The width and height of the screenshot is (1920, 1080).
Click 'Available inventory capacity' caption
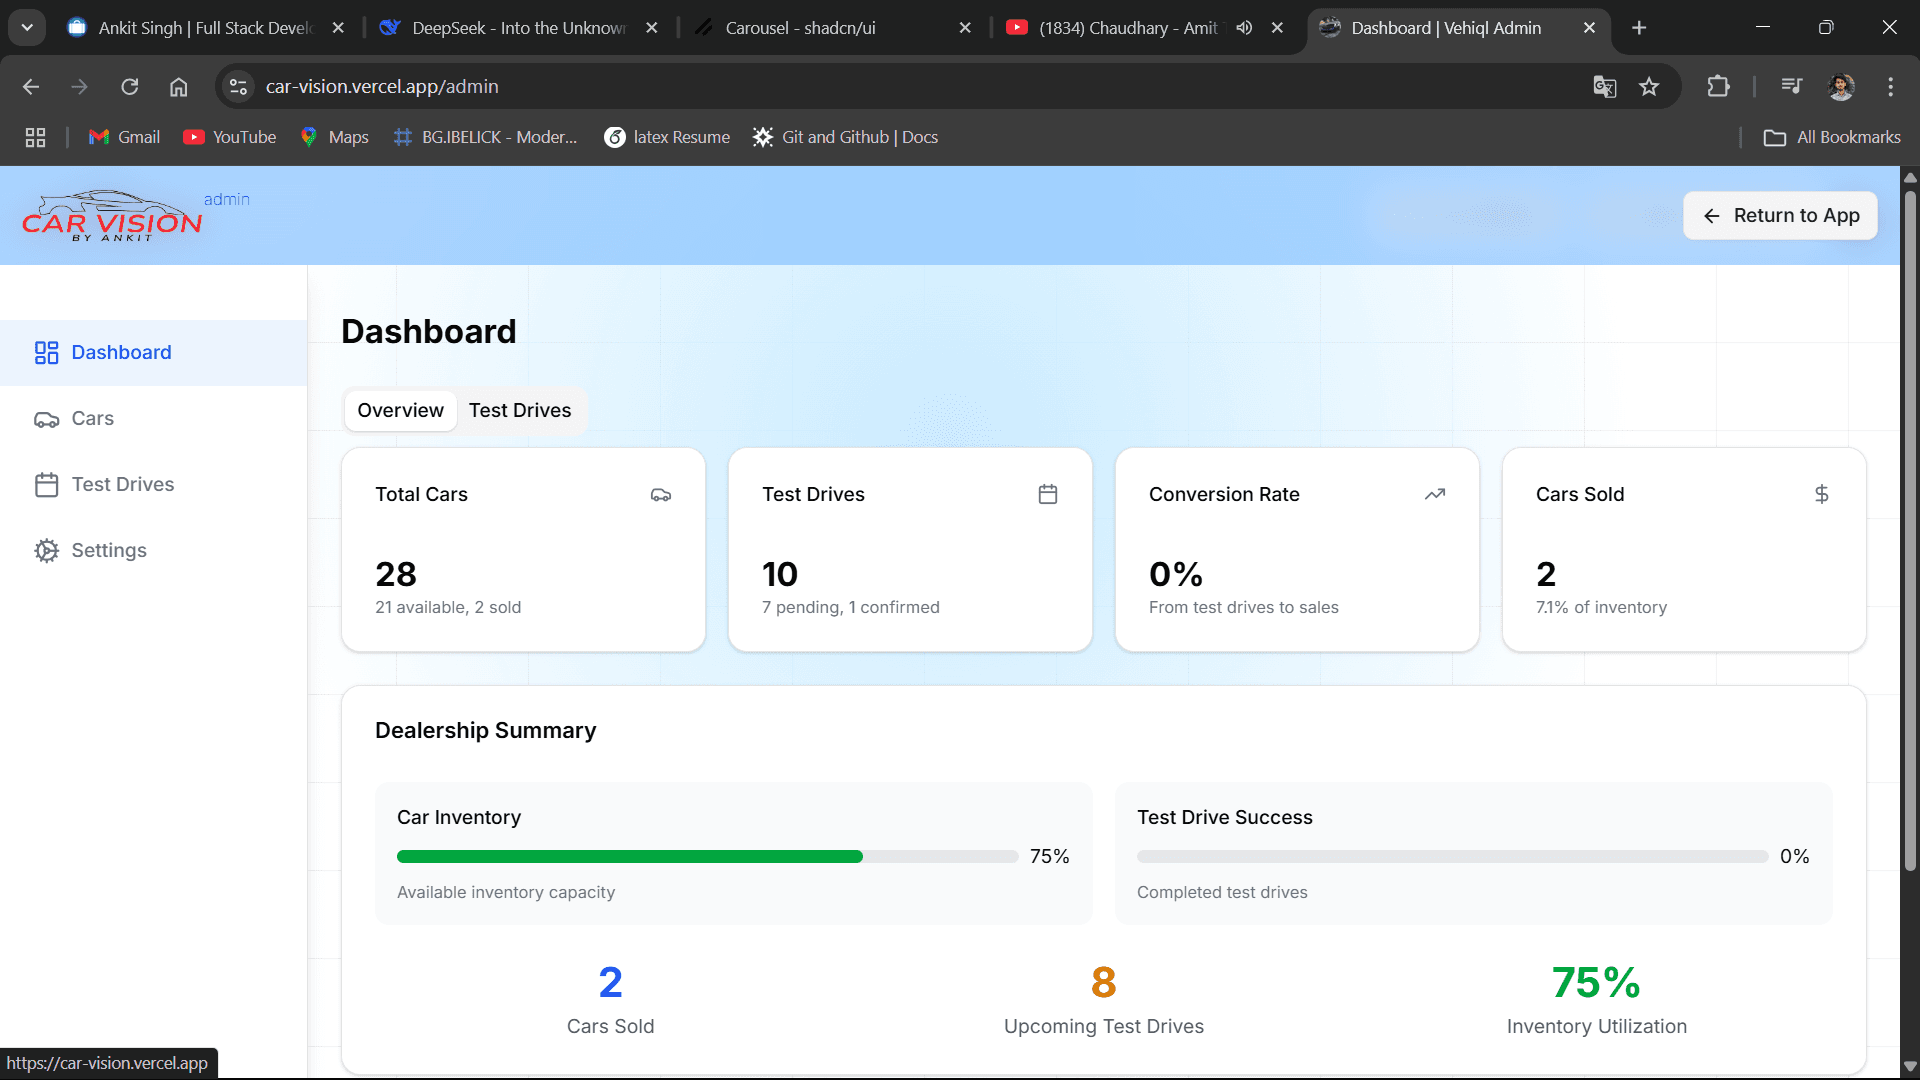tap(506, 893)
